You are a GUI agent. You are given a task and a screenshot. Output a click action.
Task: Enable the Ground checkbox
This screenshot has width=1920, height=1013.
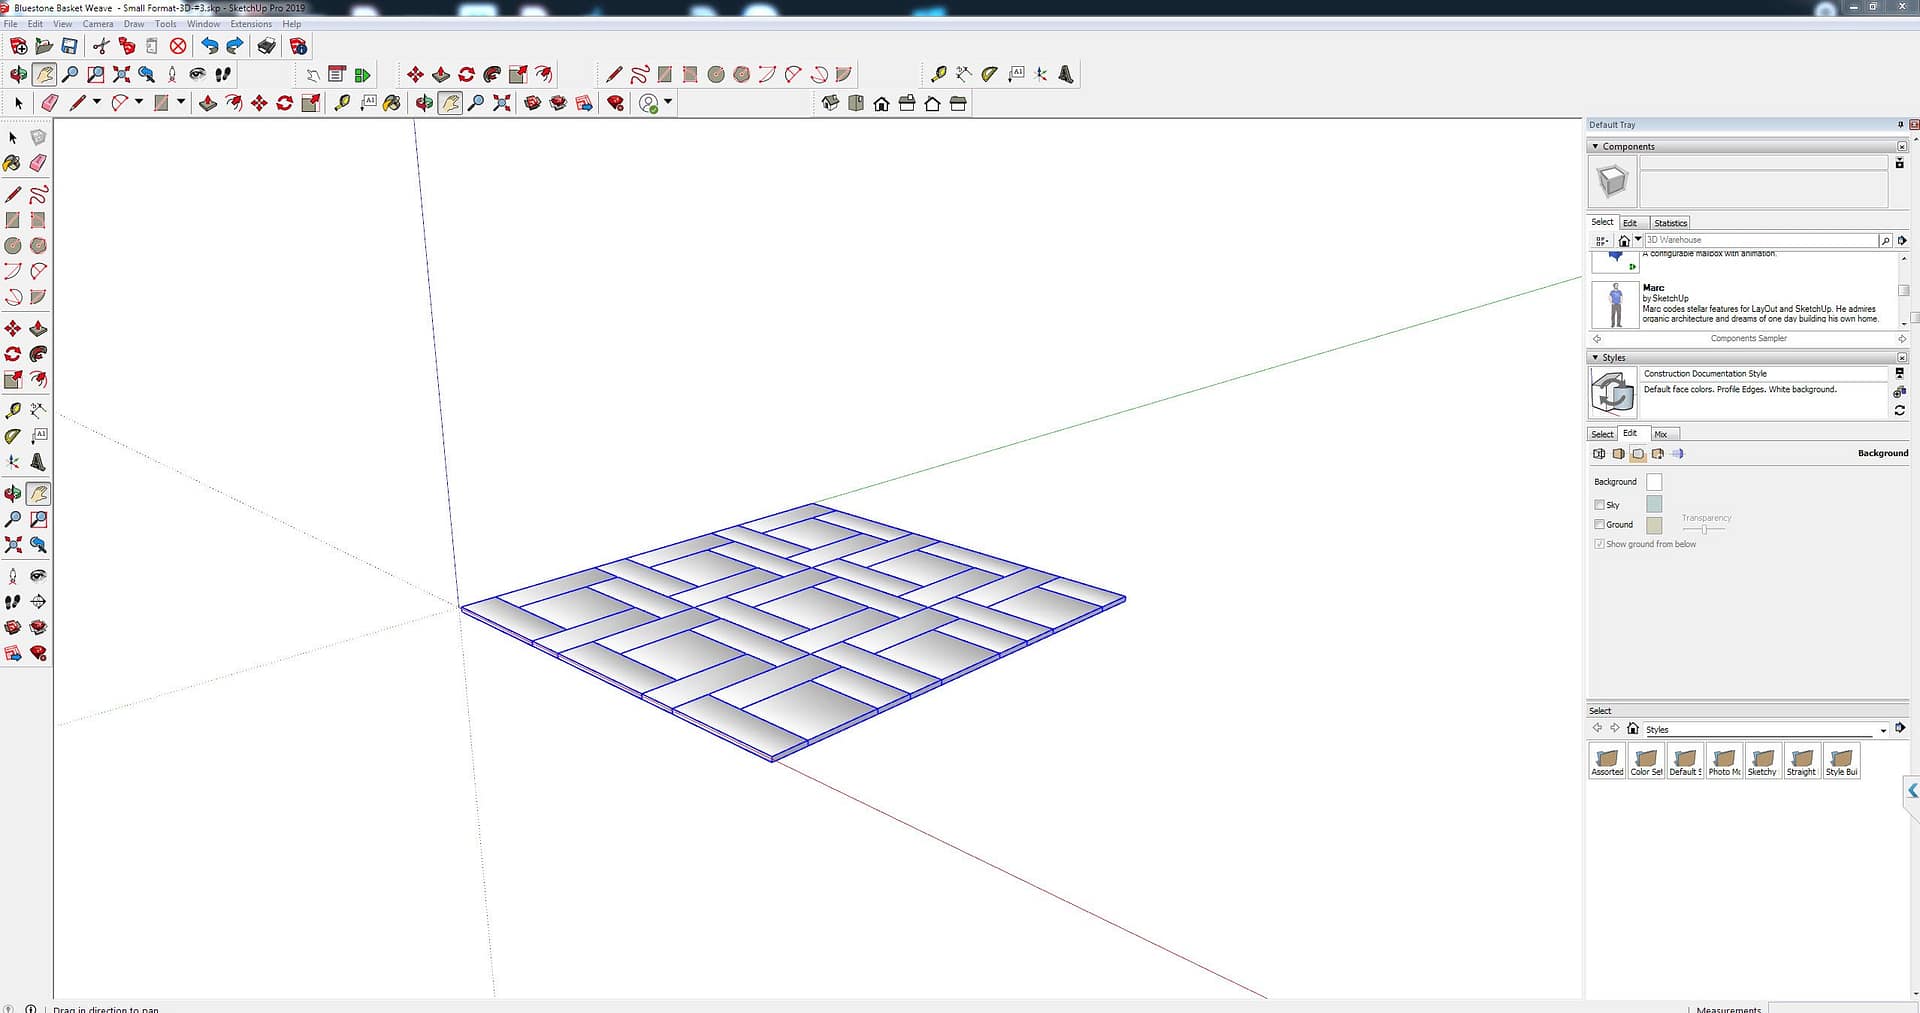(1599, 524)
